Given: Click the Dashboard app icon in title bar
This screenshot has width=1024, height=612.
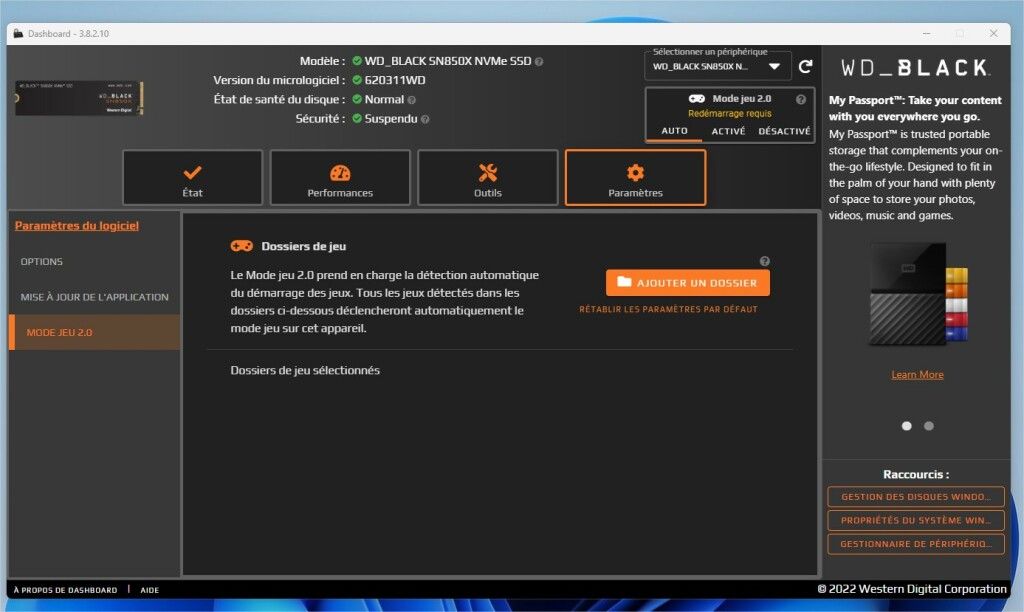Looking at the screenshot, I should coord(18,33).
